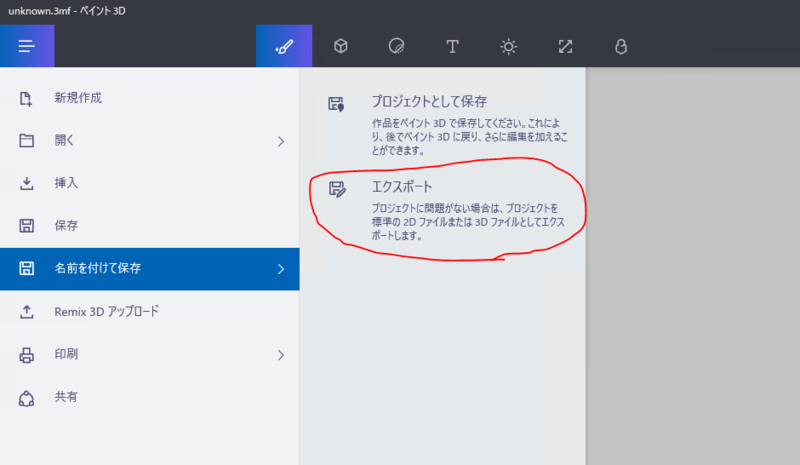800x465 pixels.
Task: Open the Remix 3D library icon
Action: click(x=620, y=46)
